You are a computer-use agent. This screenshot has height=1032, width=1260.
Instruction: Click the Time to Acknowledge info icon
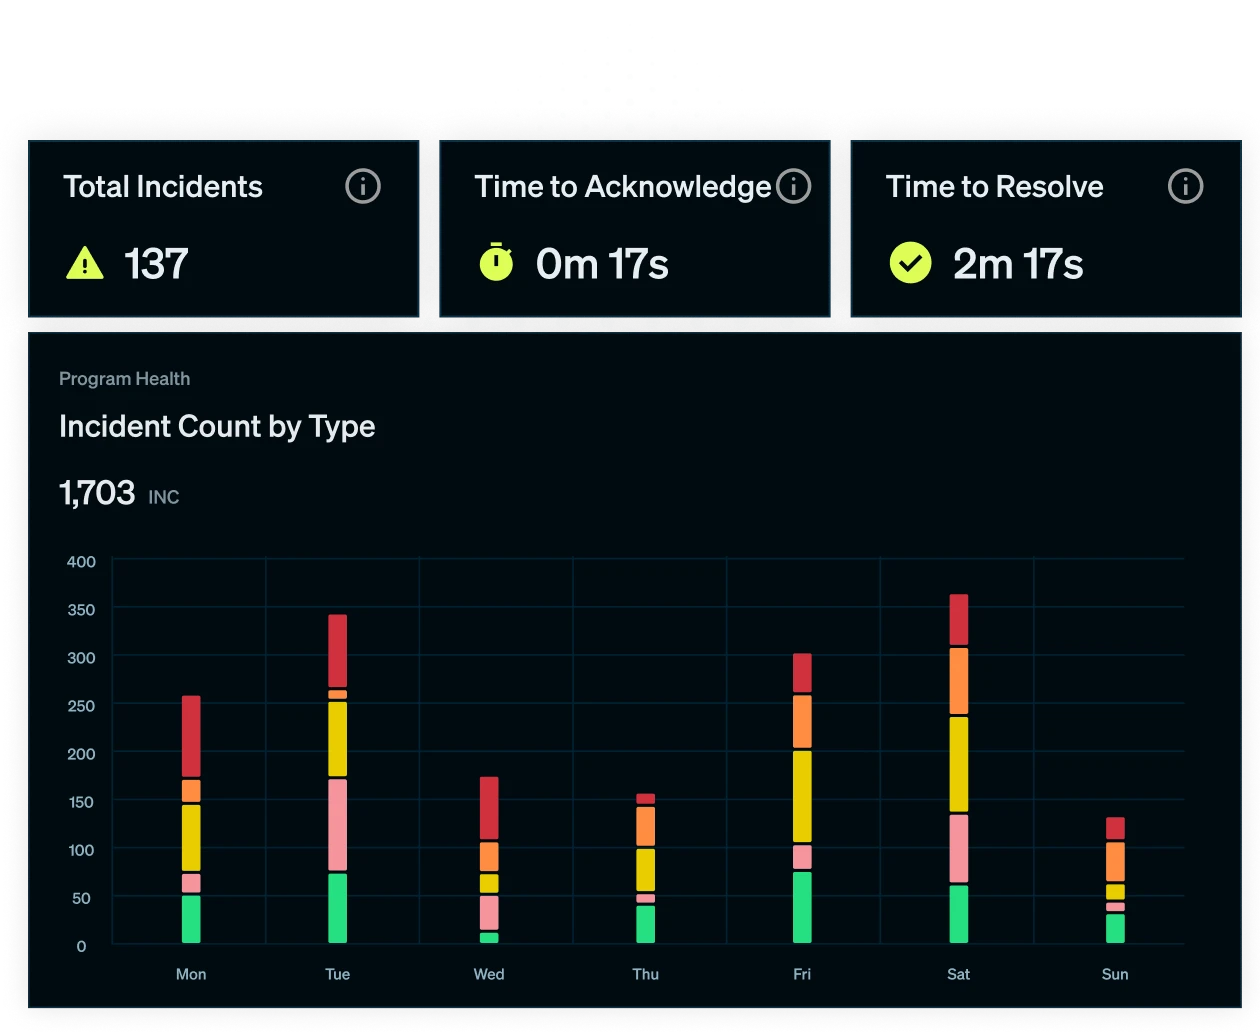[793, 186]
